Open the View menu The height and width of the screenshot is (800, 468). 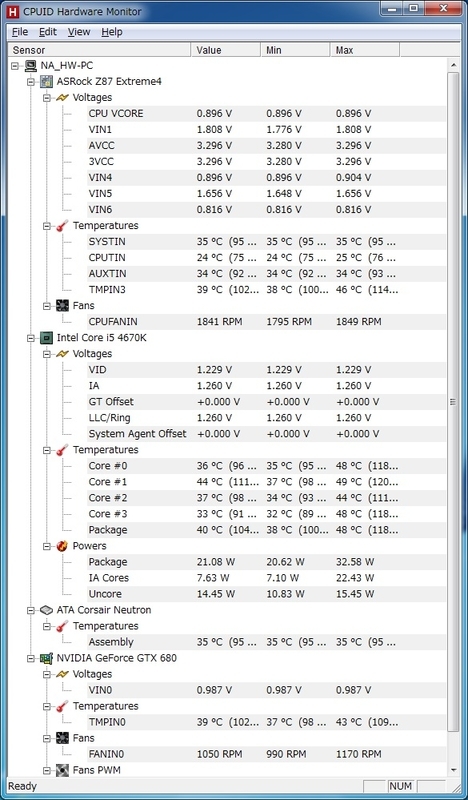pos(79,32)
